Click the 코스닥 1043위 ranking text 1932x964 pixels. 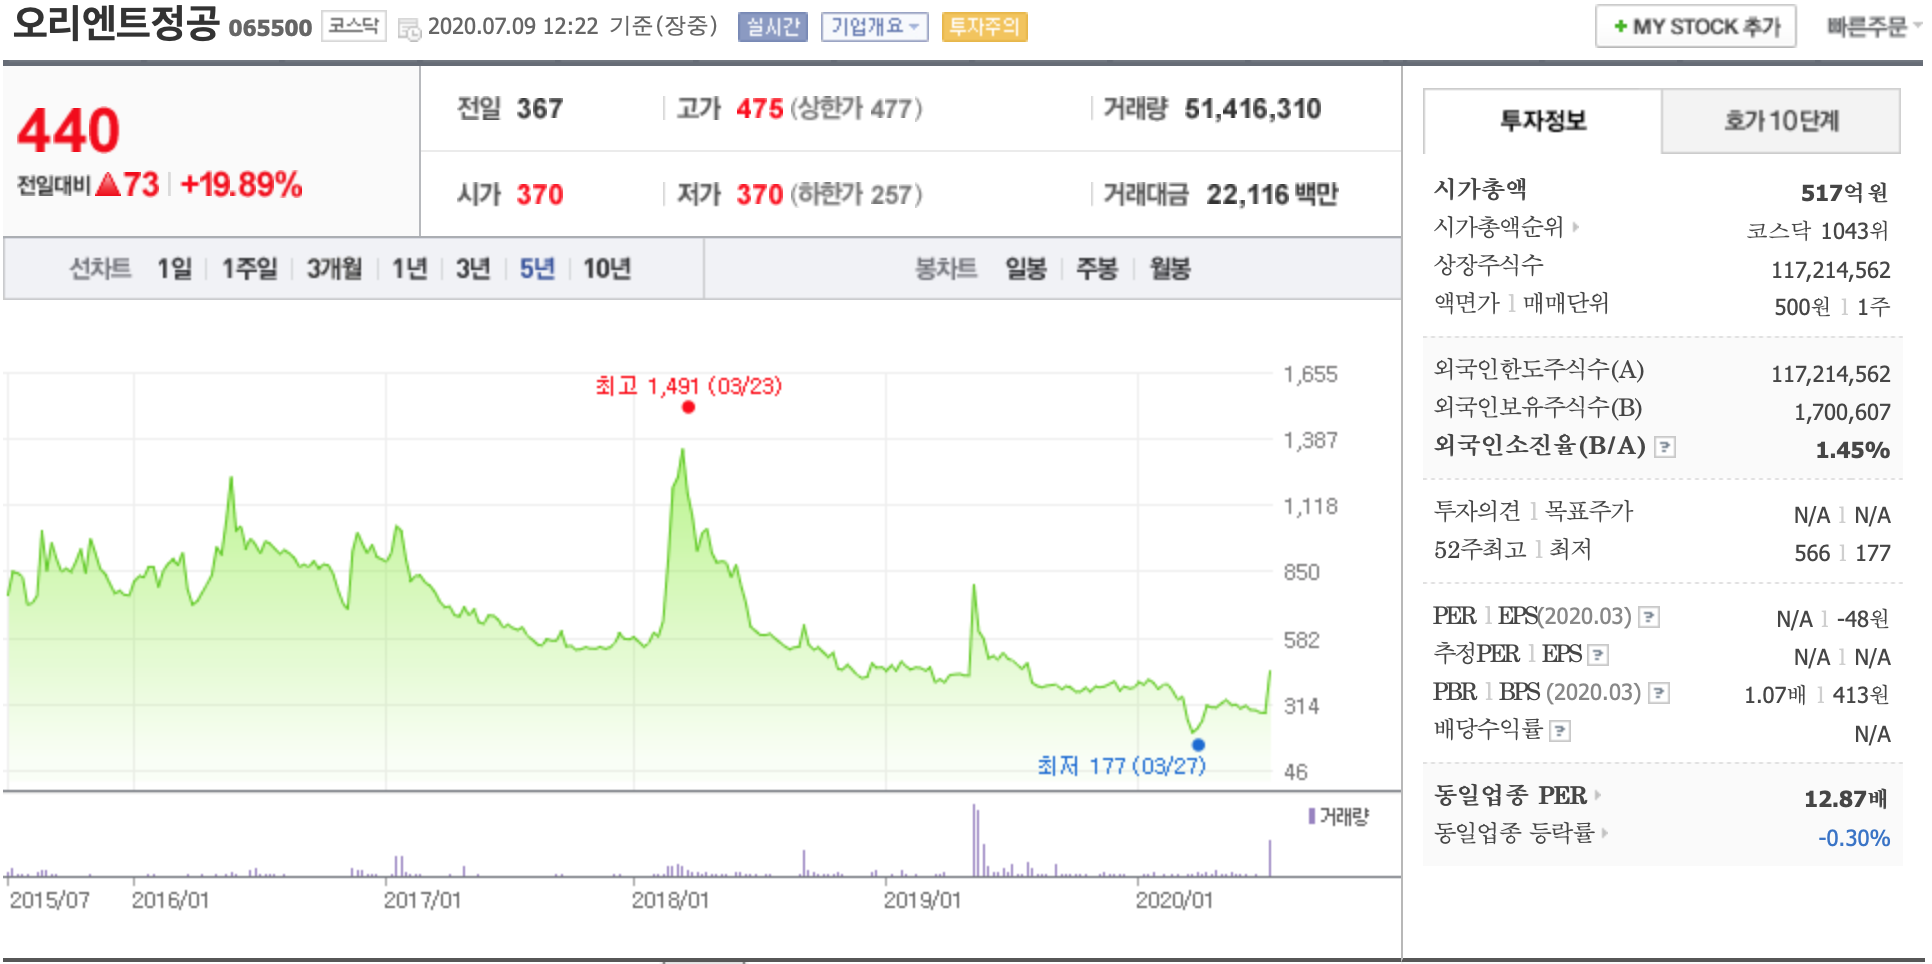1818,231
